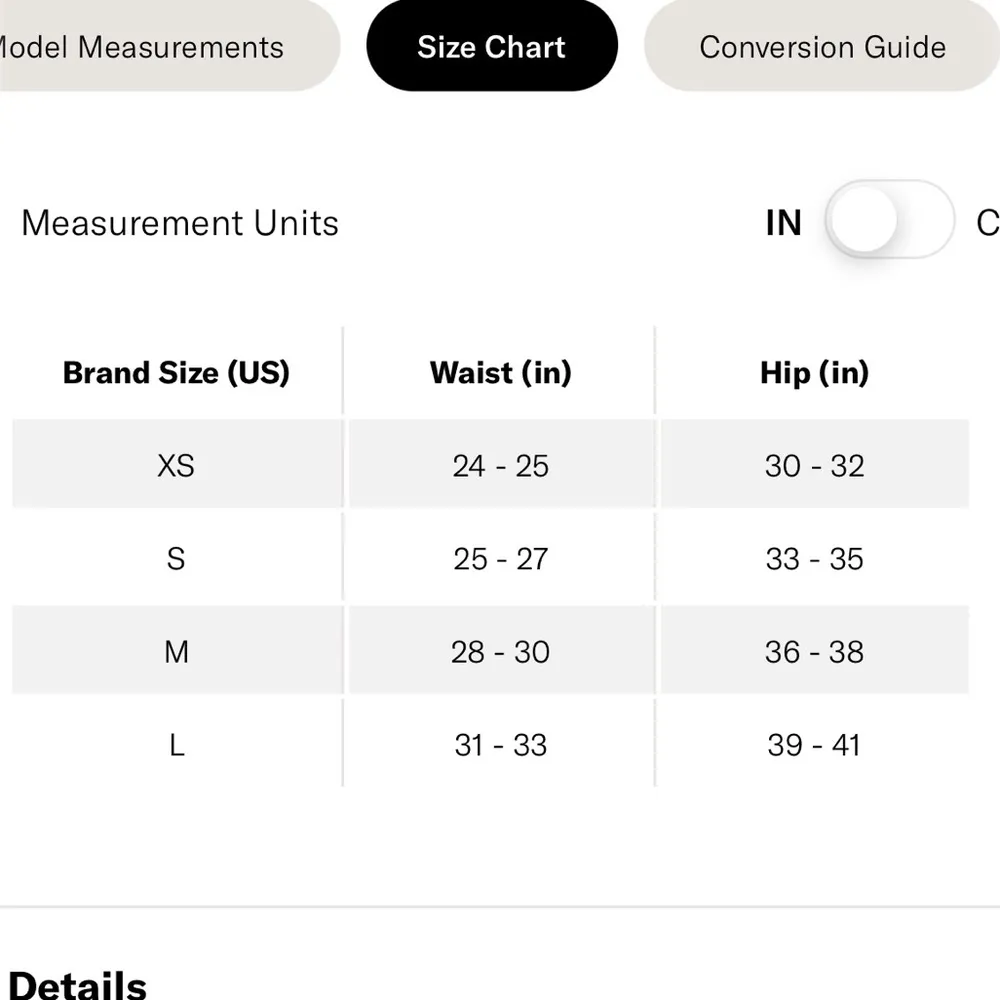This screenshot has width=1000, height=1000.
Task: Click the Brand Size (US) column header
Action: point(176,373)
